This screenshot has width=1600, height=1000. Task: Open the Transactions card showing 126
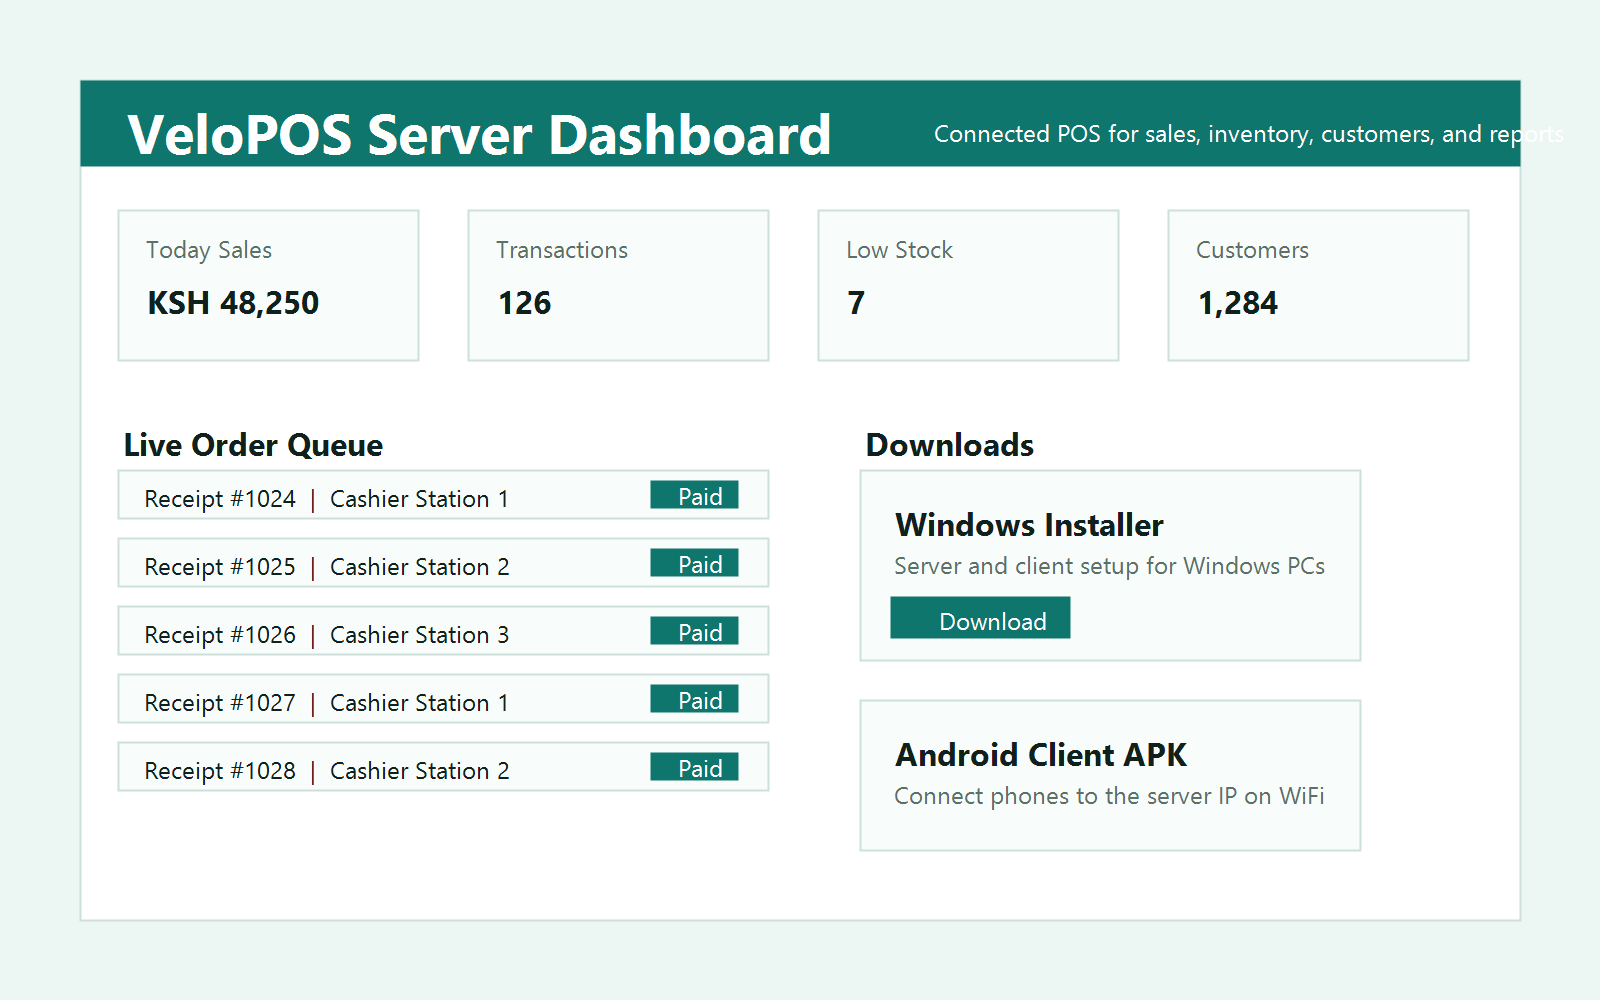[618, 285]
